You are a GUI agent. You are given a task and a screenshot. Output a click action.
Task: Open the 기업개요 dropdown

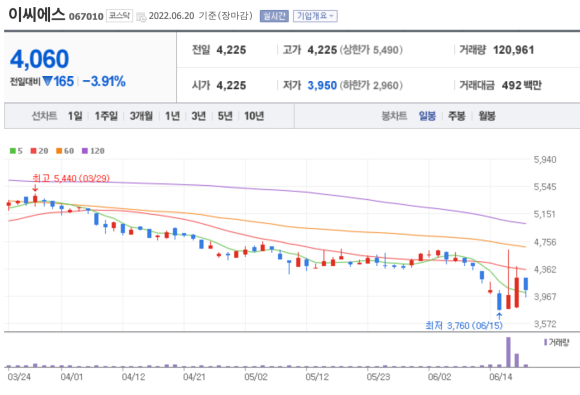[x=315, y=16]
